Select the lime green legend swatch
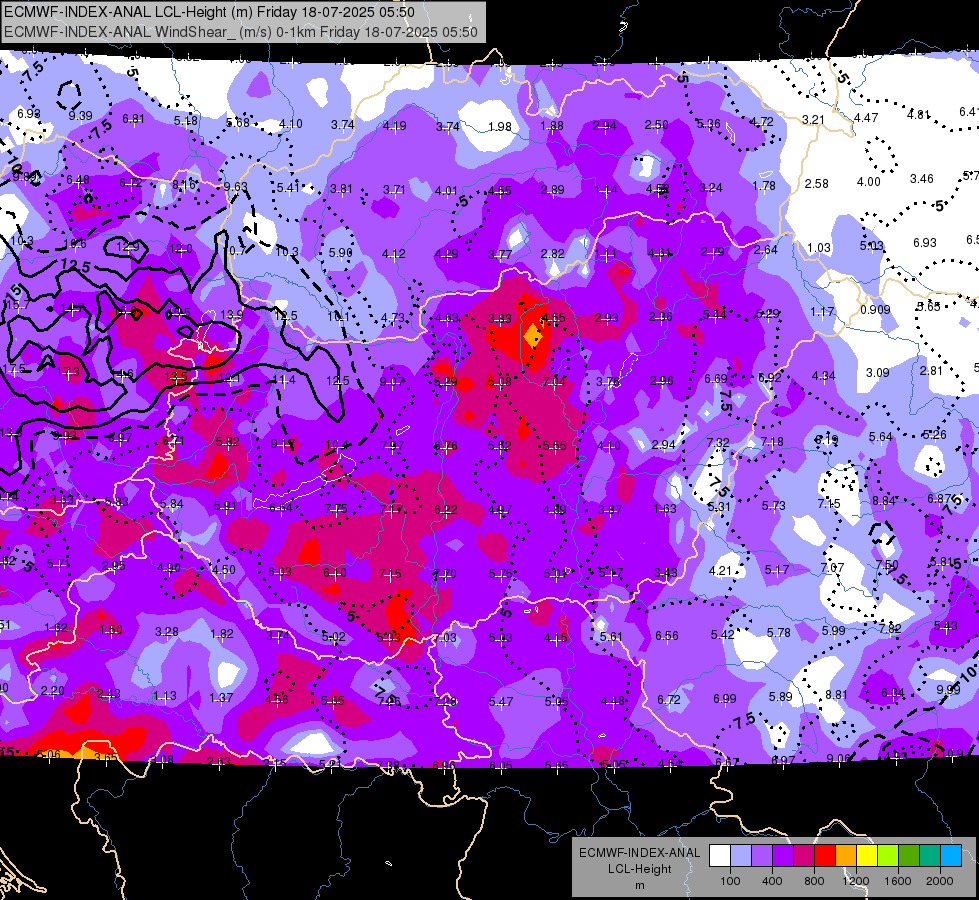The width and height of the screenshot is (979, 900). click(x=888, y=856)
